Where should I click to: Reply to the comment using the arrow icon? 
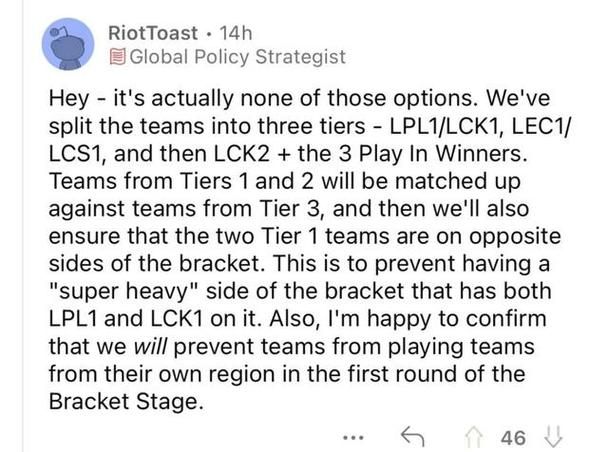(413, 437)
